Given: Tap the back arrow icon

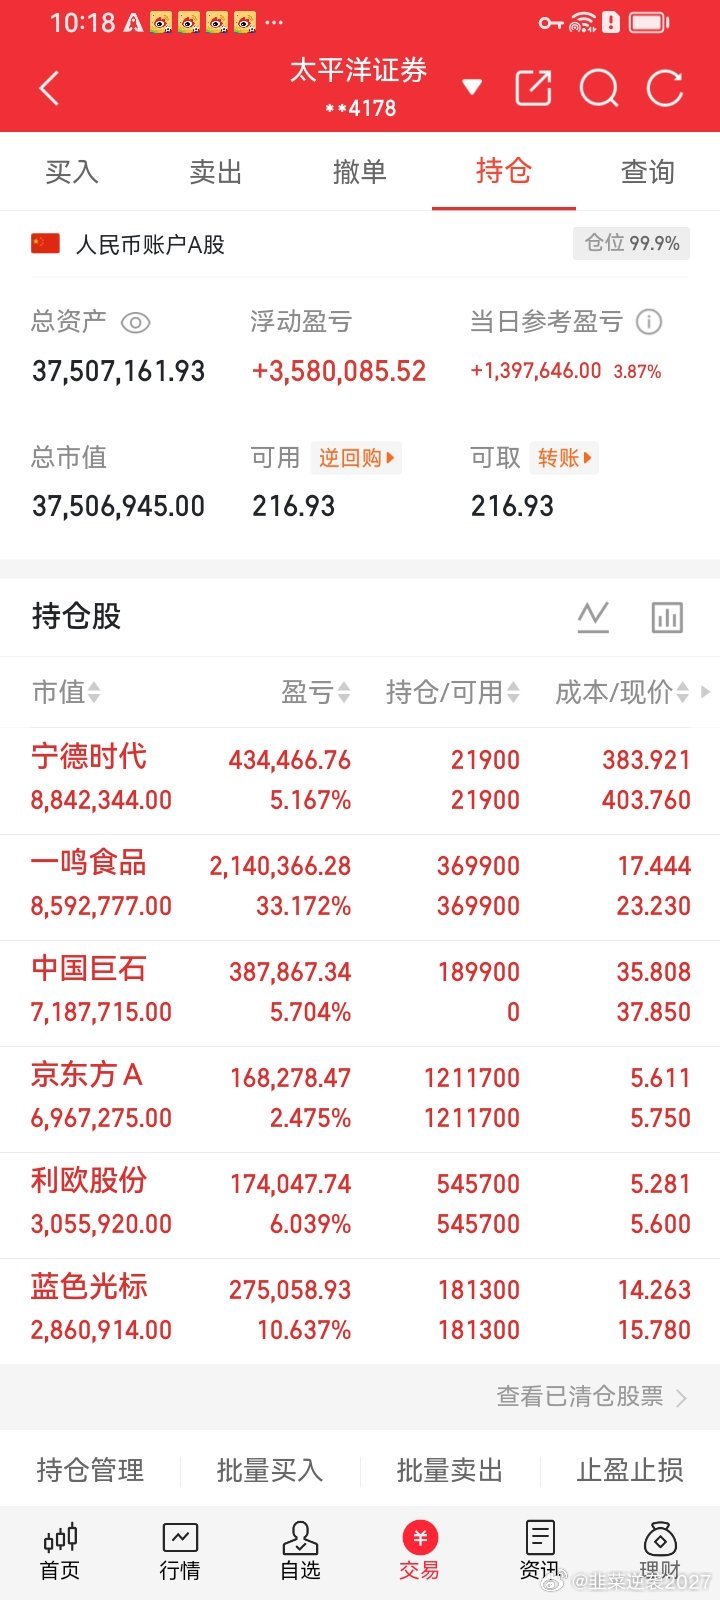Looking at the screenshot, I should 49,88.
